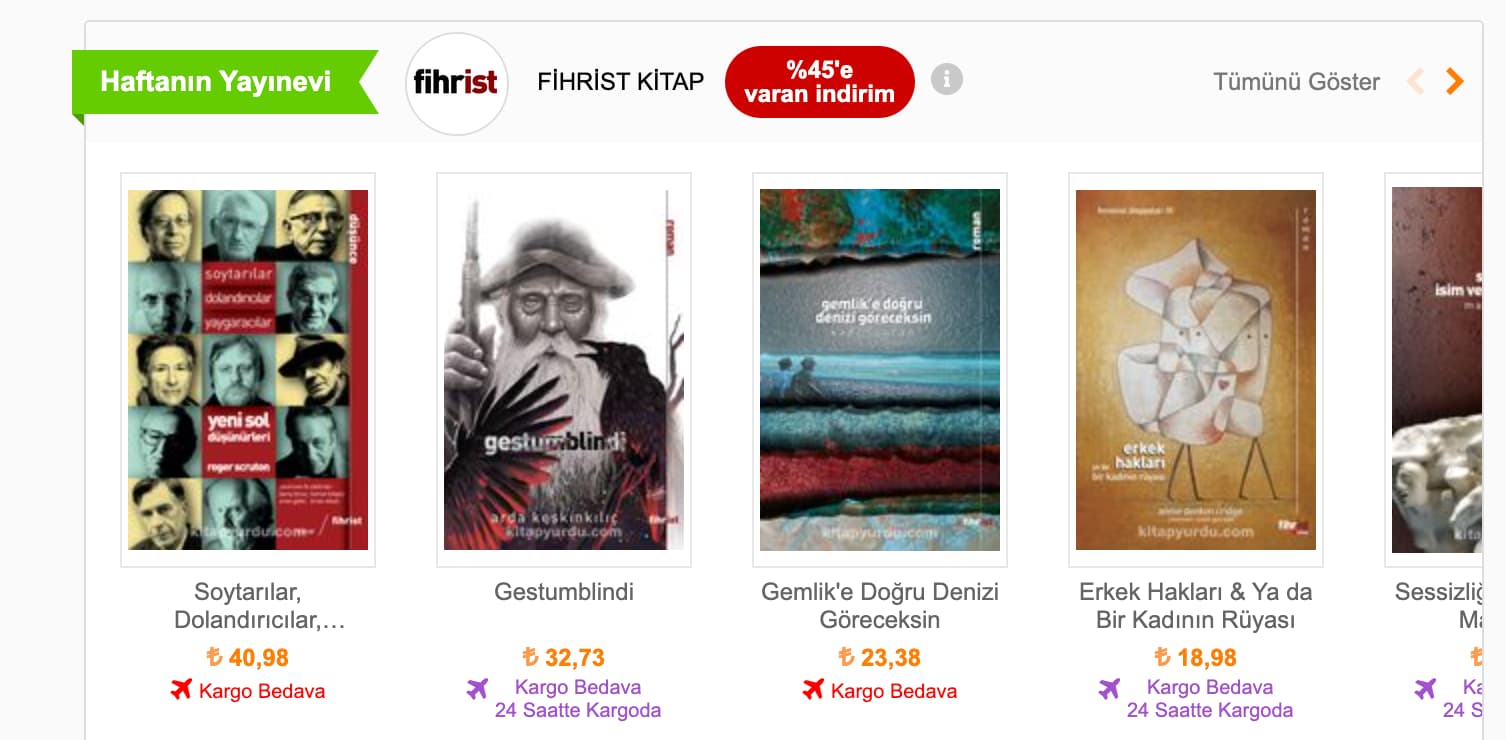
Task: Open Erkek Hakları book cover image
Action: [1196, 370]
